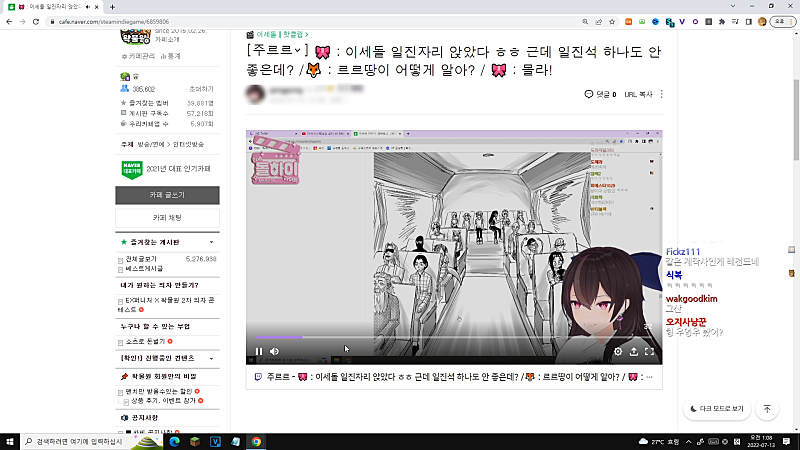Open the tab search chevron
This screenshot has height=450, width=800.
pyautogui.click(x=733, y=6)
